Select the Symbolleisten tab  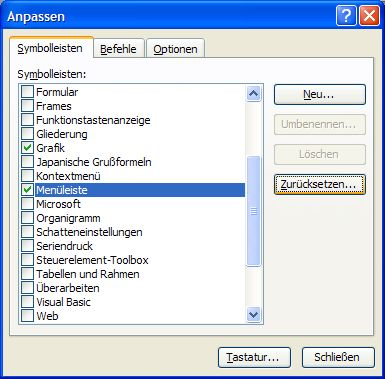click(x=50, y=48)
